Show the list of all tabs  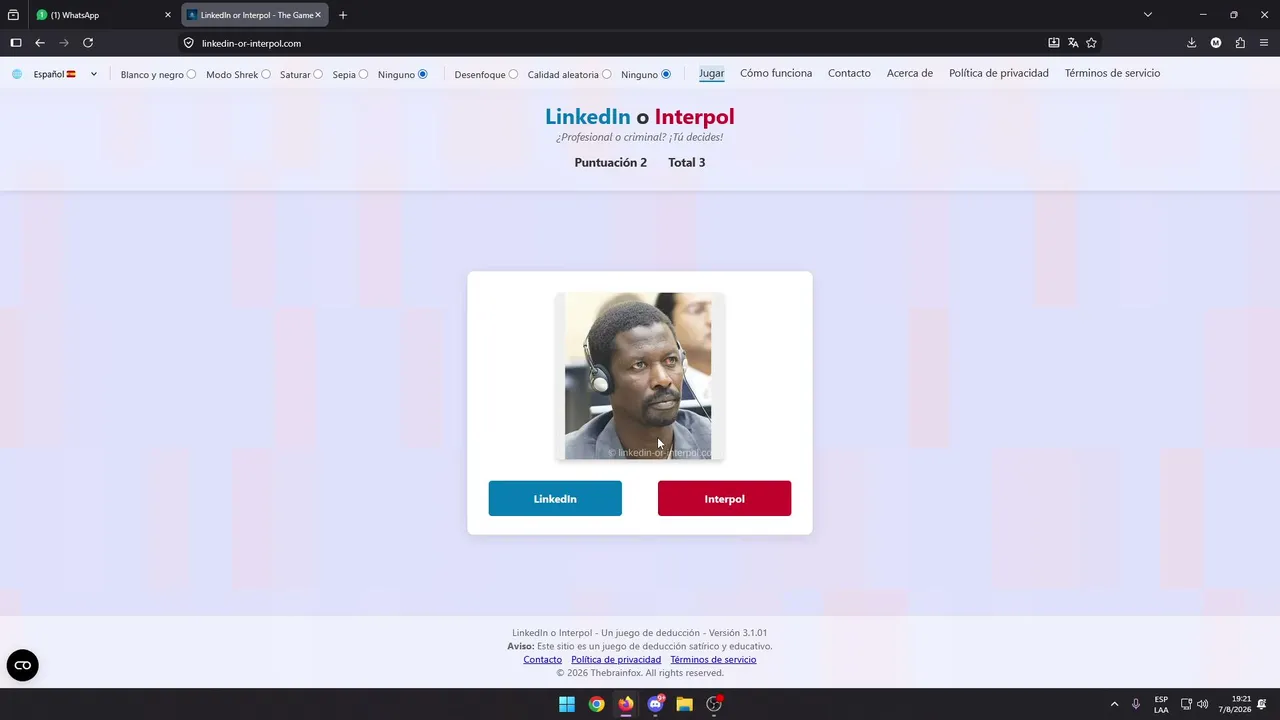(x=1148, y=15)
